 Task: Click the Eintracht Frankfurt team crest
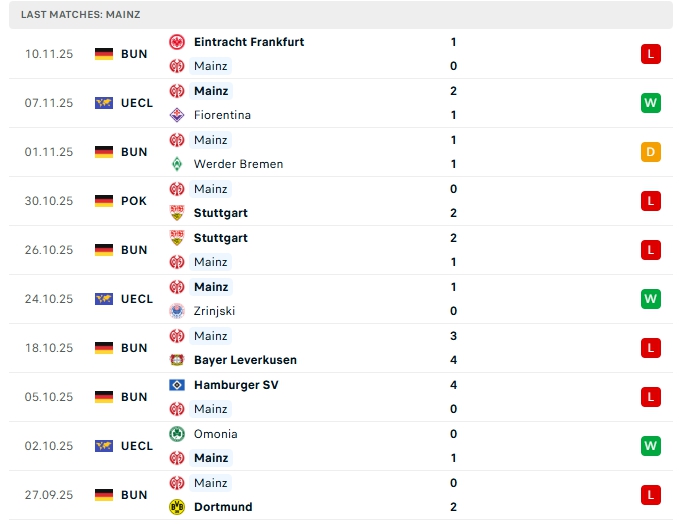click(x=177, y=42)
